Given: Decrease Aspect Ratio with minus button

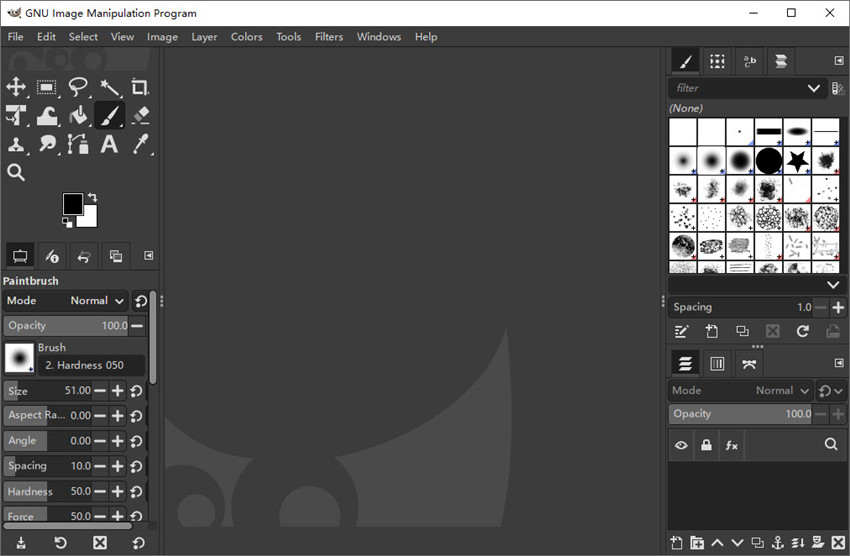Looking at the screenshot, I should tap(100, 416).
